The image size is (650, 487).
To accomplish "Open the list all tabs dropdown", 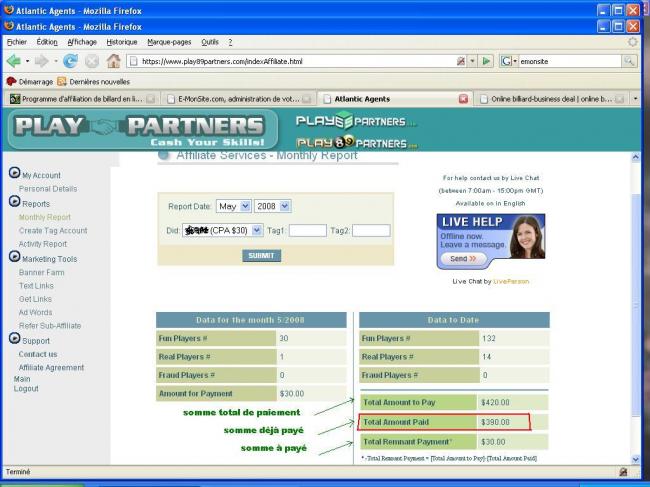I will [635, 99].
